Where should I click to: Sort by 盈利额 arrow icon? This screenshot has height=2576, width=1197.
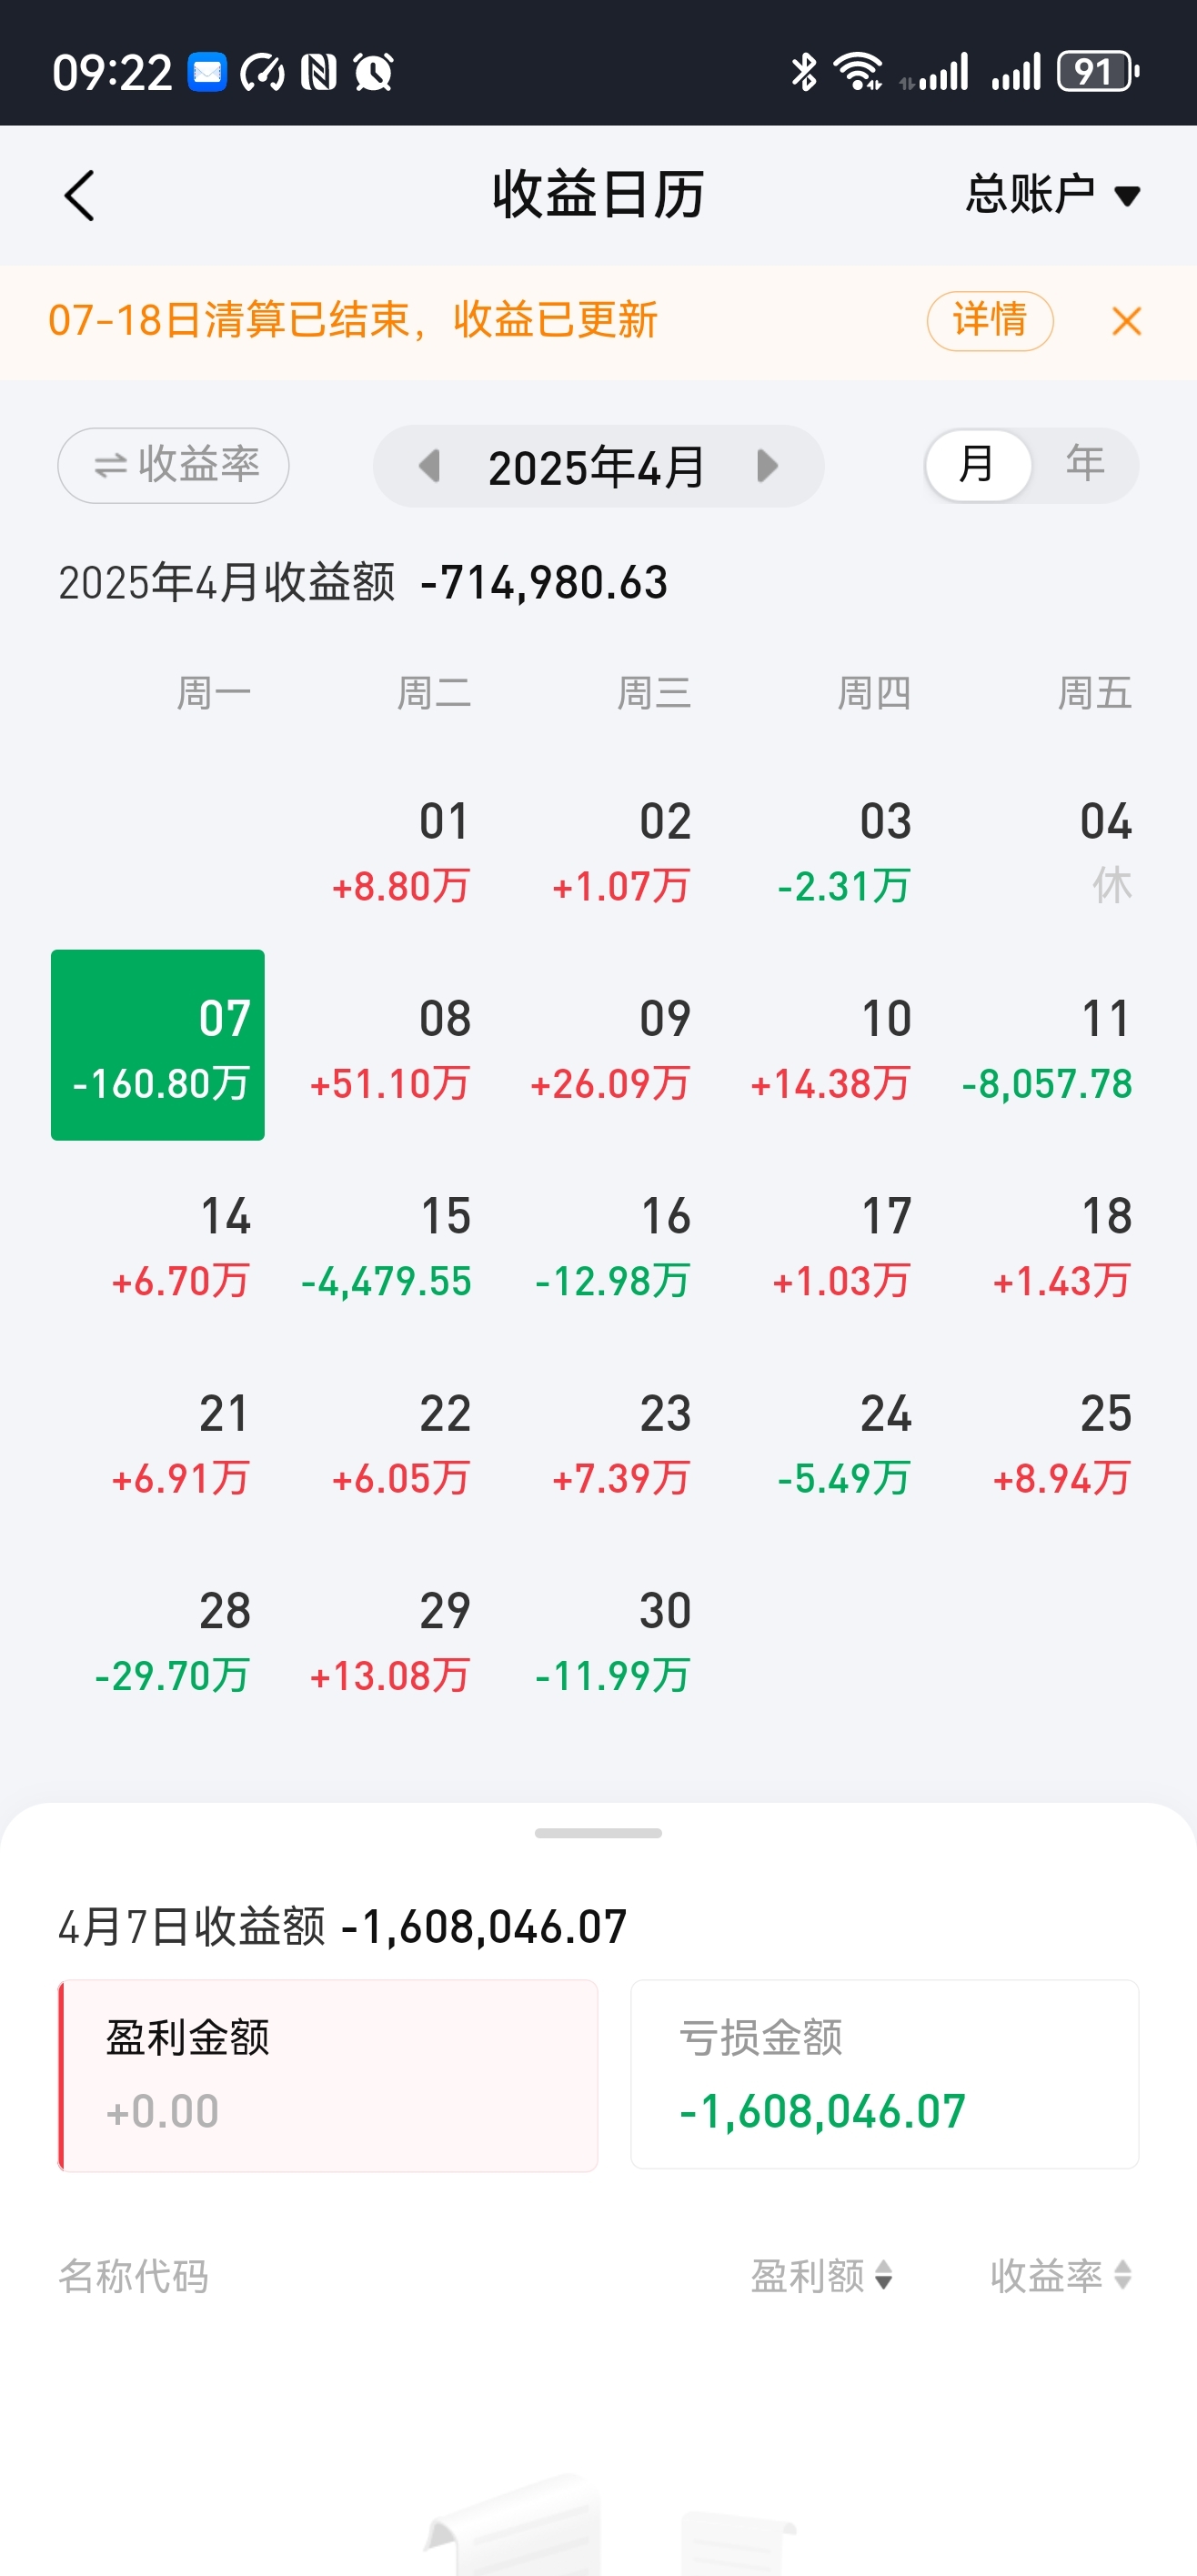883,2277
